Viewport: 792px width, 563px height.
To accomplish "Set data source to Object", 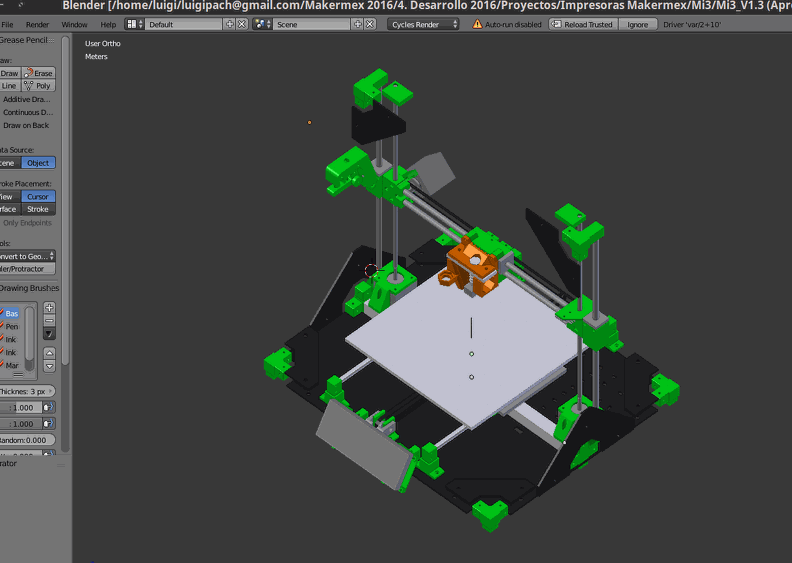I will [x=38, y=163].
